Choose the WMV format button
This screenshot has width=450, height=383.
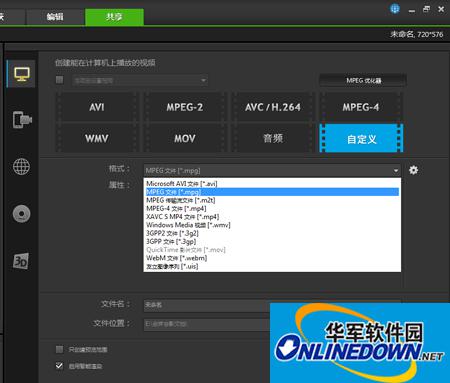97,138
